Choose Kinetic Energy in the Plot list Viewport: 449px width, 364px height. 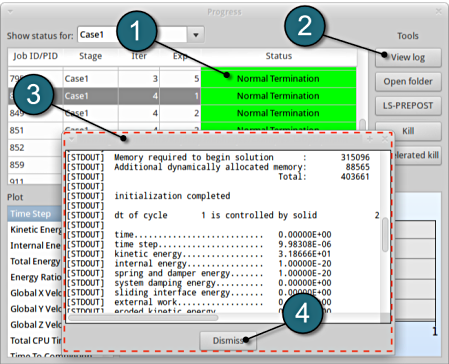[35, 230]
